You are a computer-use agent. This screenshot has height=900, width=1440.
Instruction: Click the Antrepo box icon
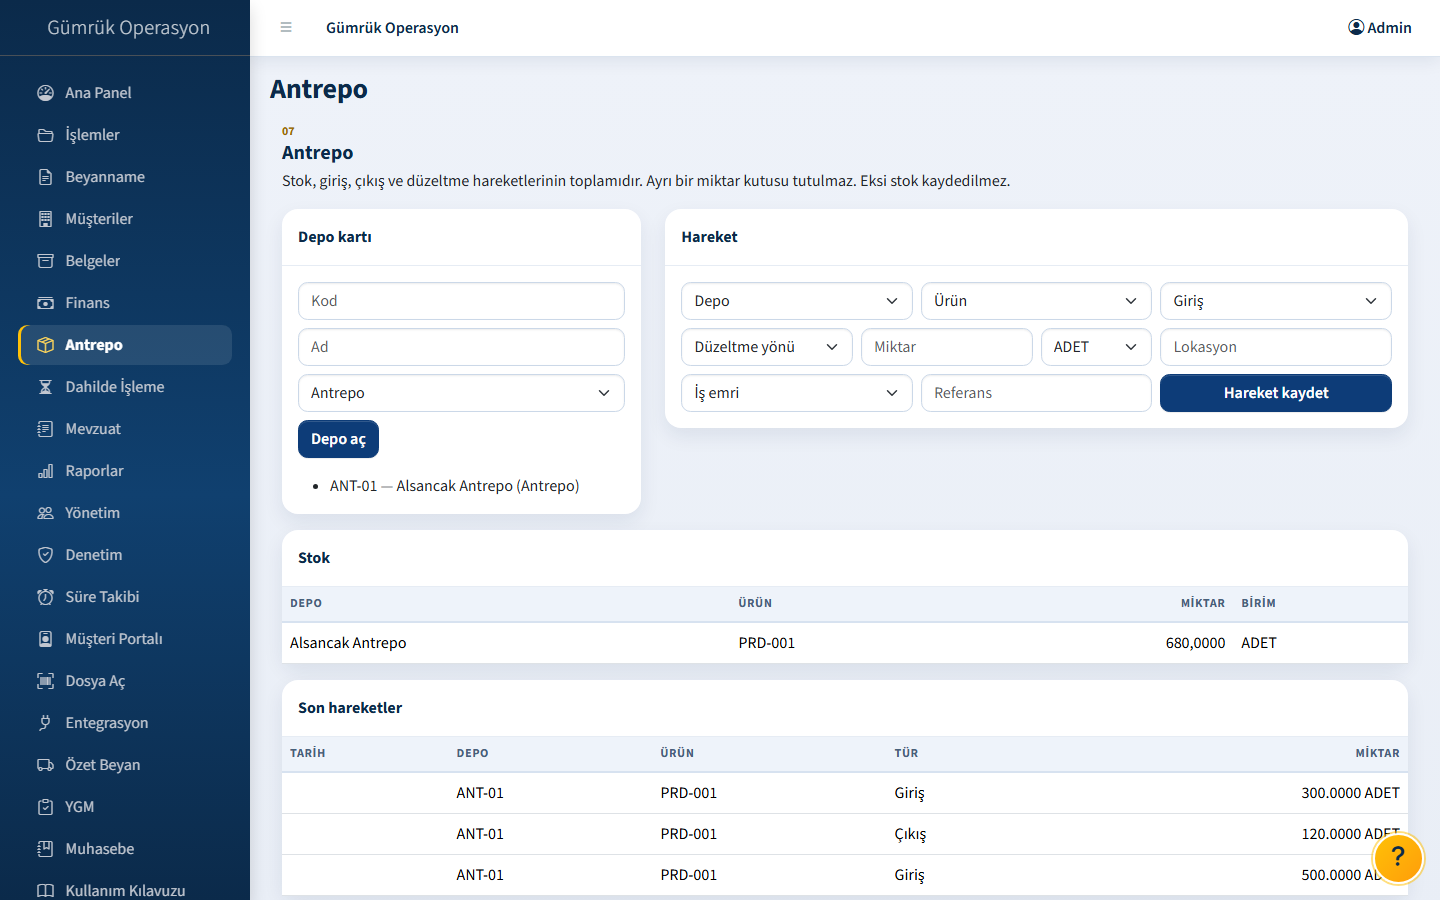coord(45,345)
